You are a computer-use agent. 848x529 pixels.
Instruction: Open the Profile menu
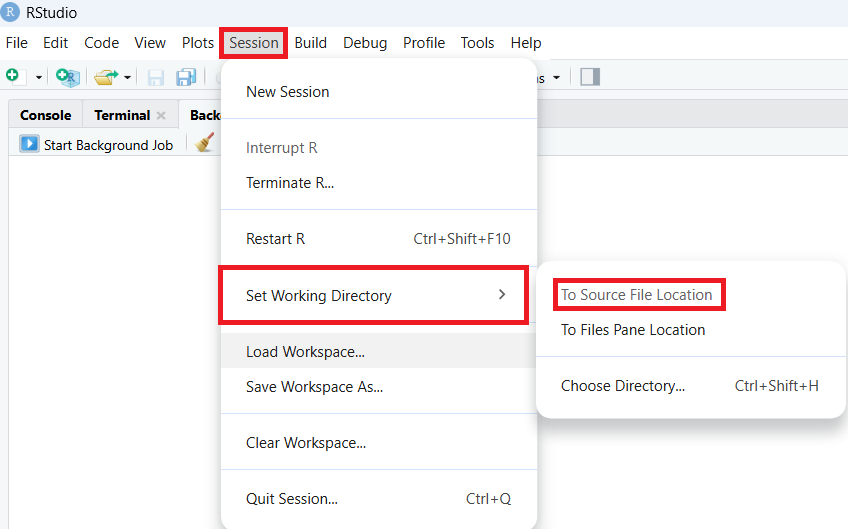[x=424, y=43]
